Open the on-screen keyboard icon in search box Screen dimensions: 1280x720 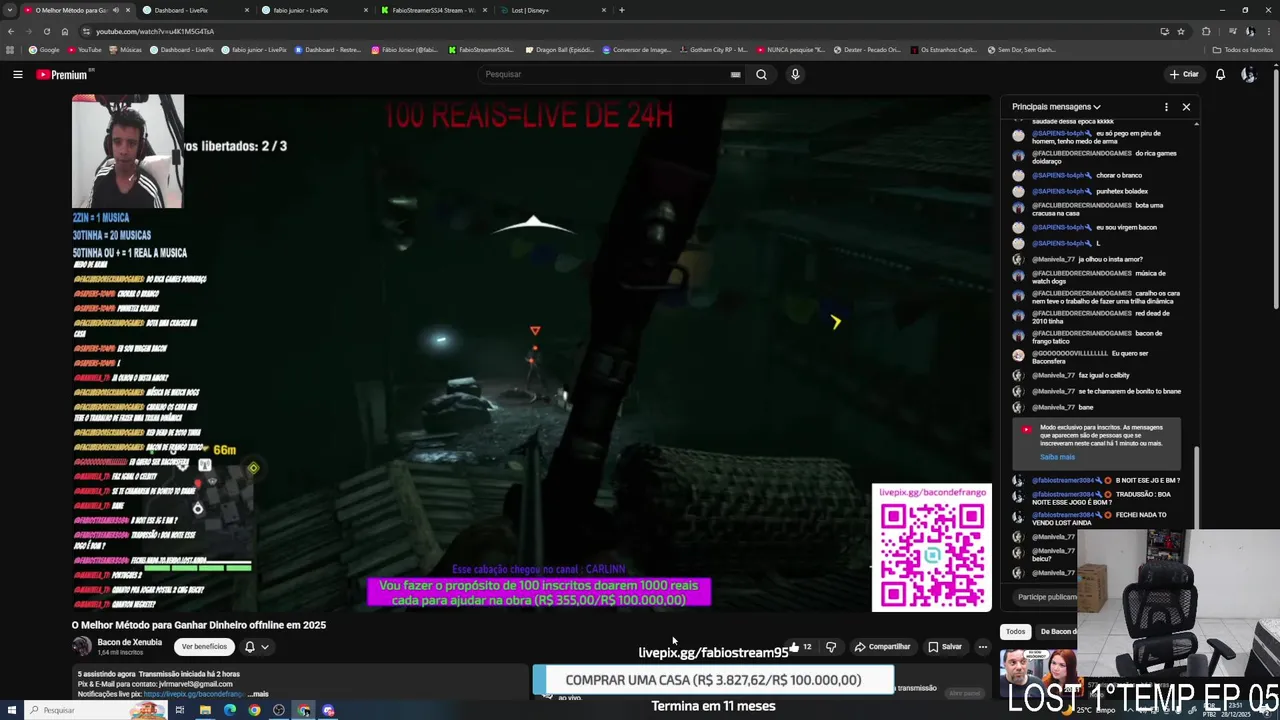pos(735,74)
